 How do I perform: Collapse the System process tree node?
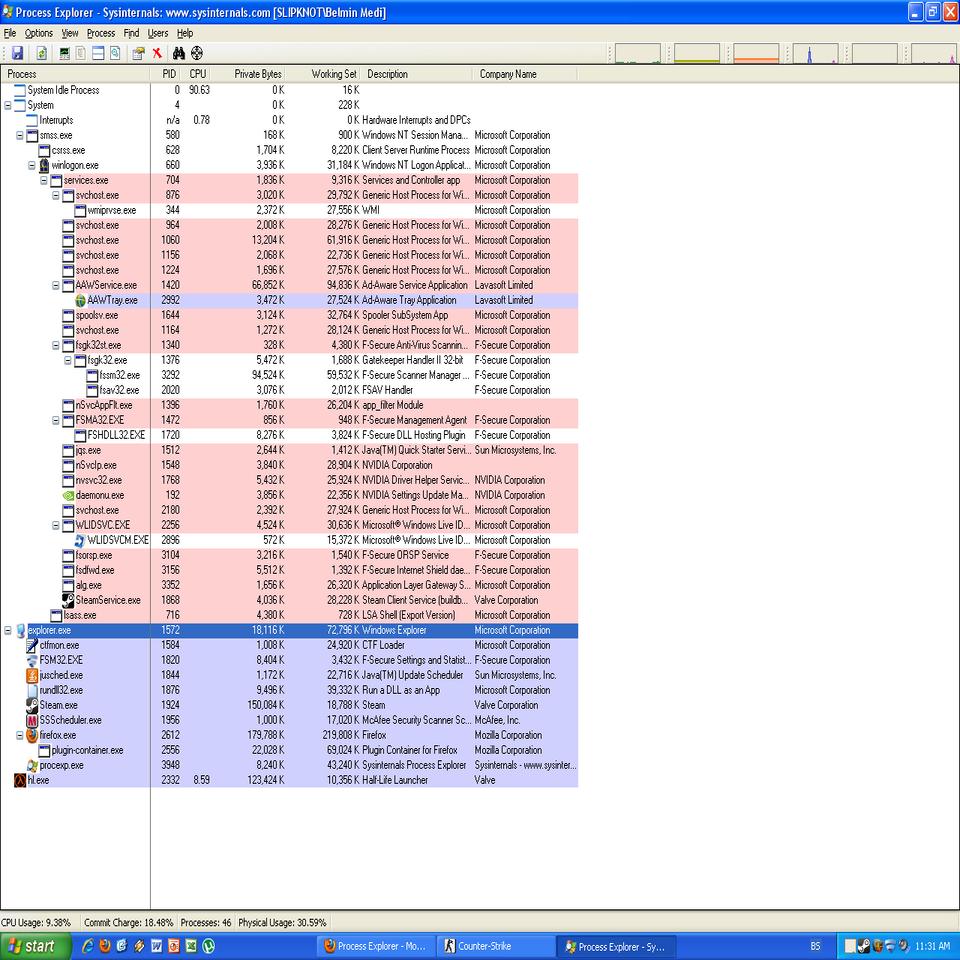pos(8,105)
